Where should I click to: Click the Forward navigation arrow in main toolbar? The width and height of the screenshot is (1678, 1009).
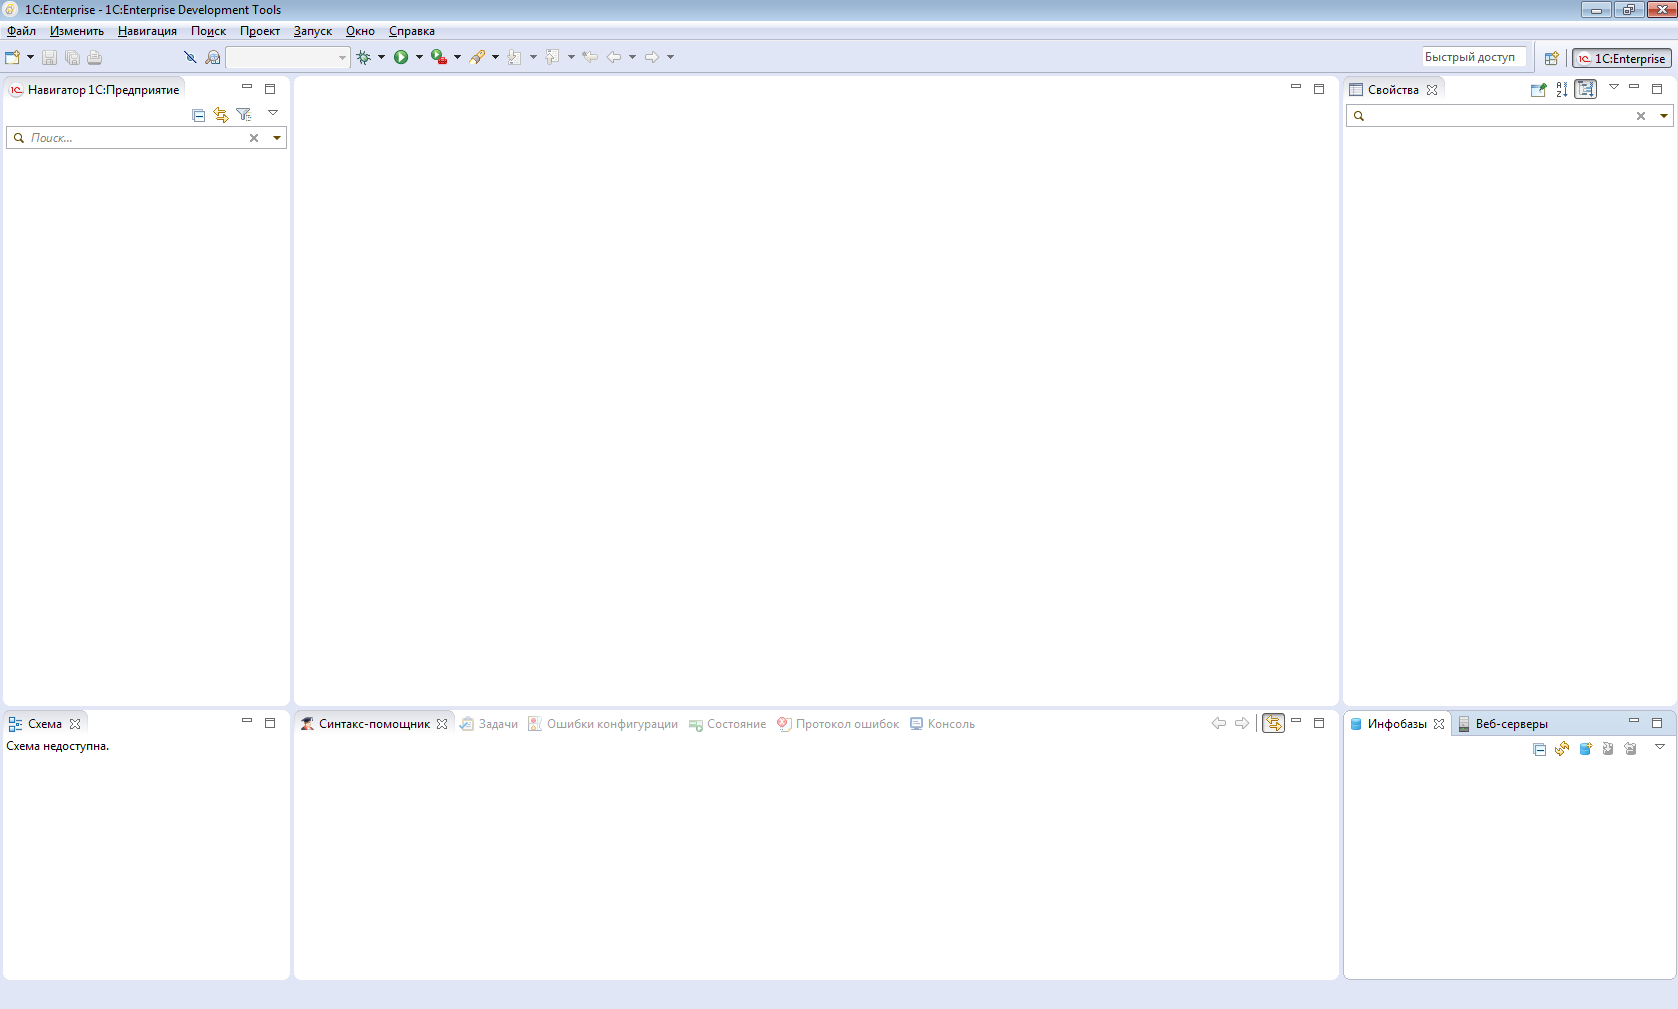[652, 57]
